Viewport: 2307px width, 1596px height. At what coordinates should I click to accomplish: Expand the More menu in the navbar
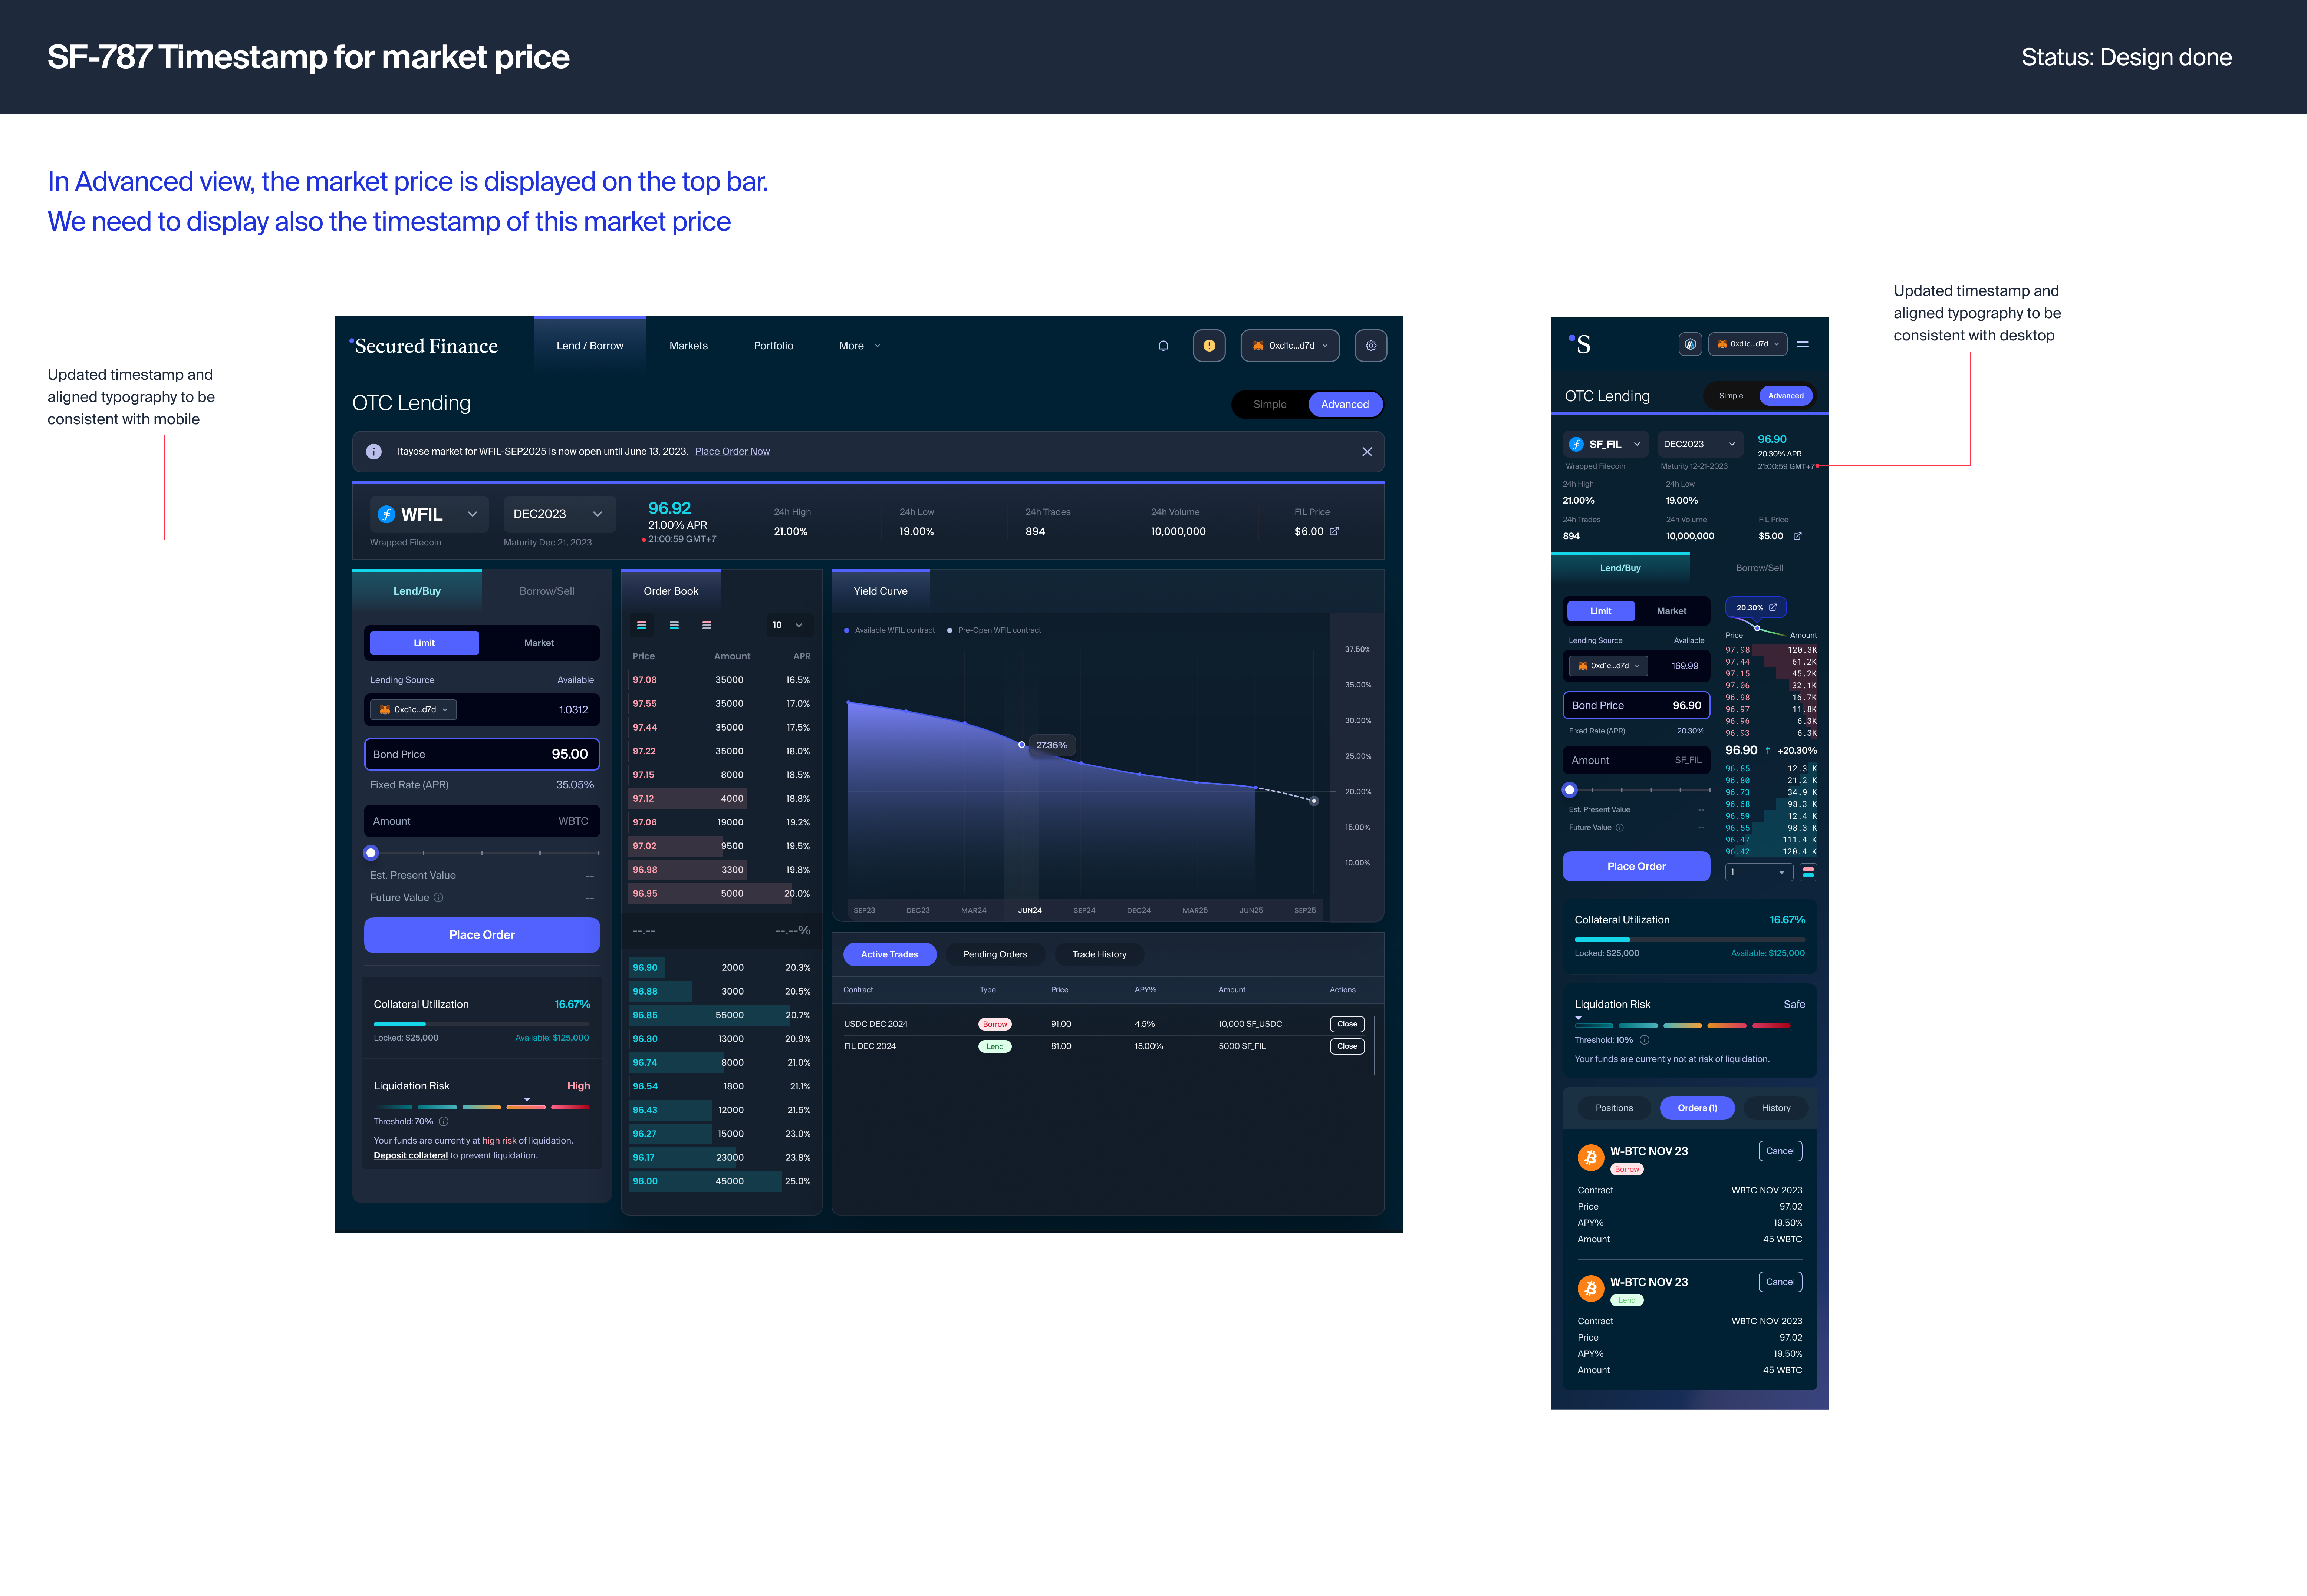(860, 346)
